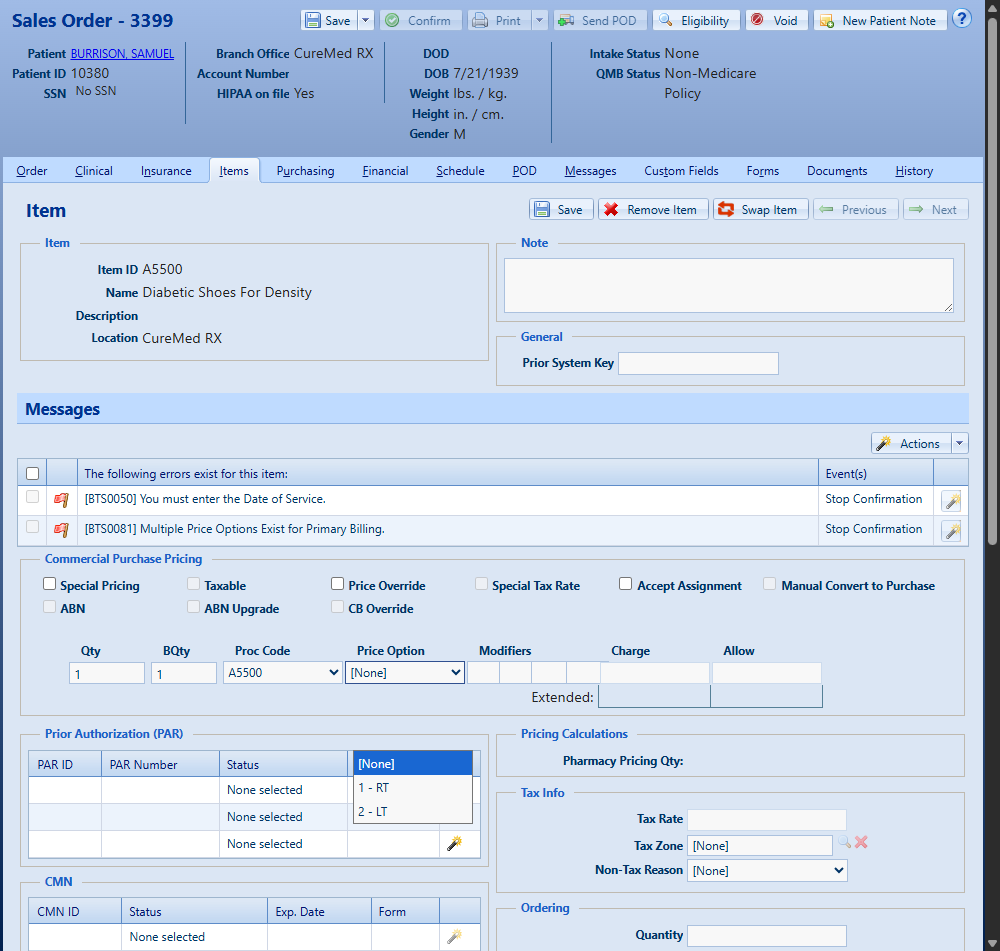This screenshot has width=1000, height=951.
Task: Check the Price Override checkbox
Action: pyautogui.click(x=338, y=585)
